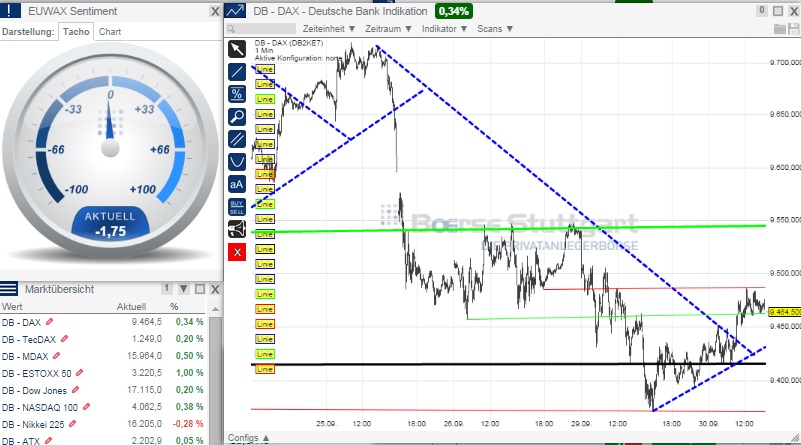Maximize the Marktübersicht panel

(200, 289)
